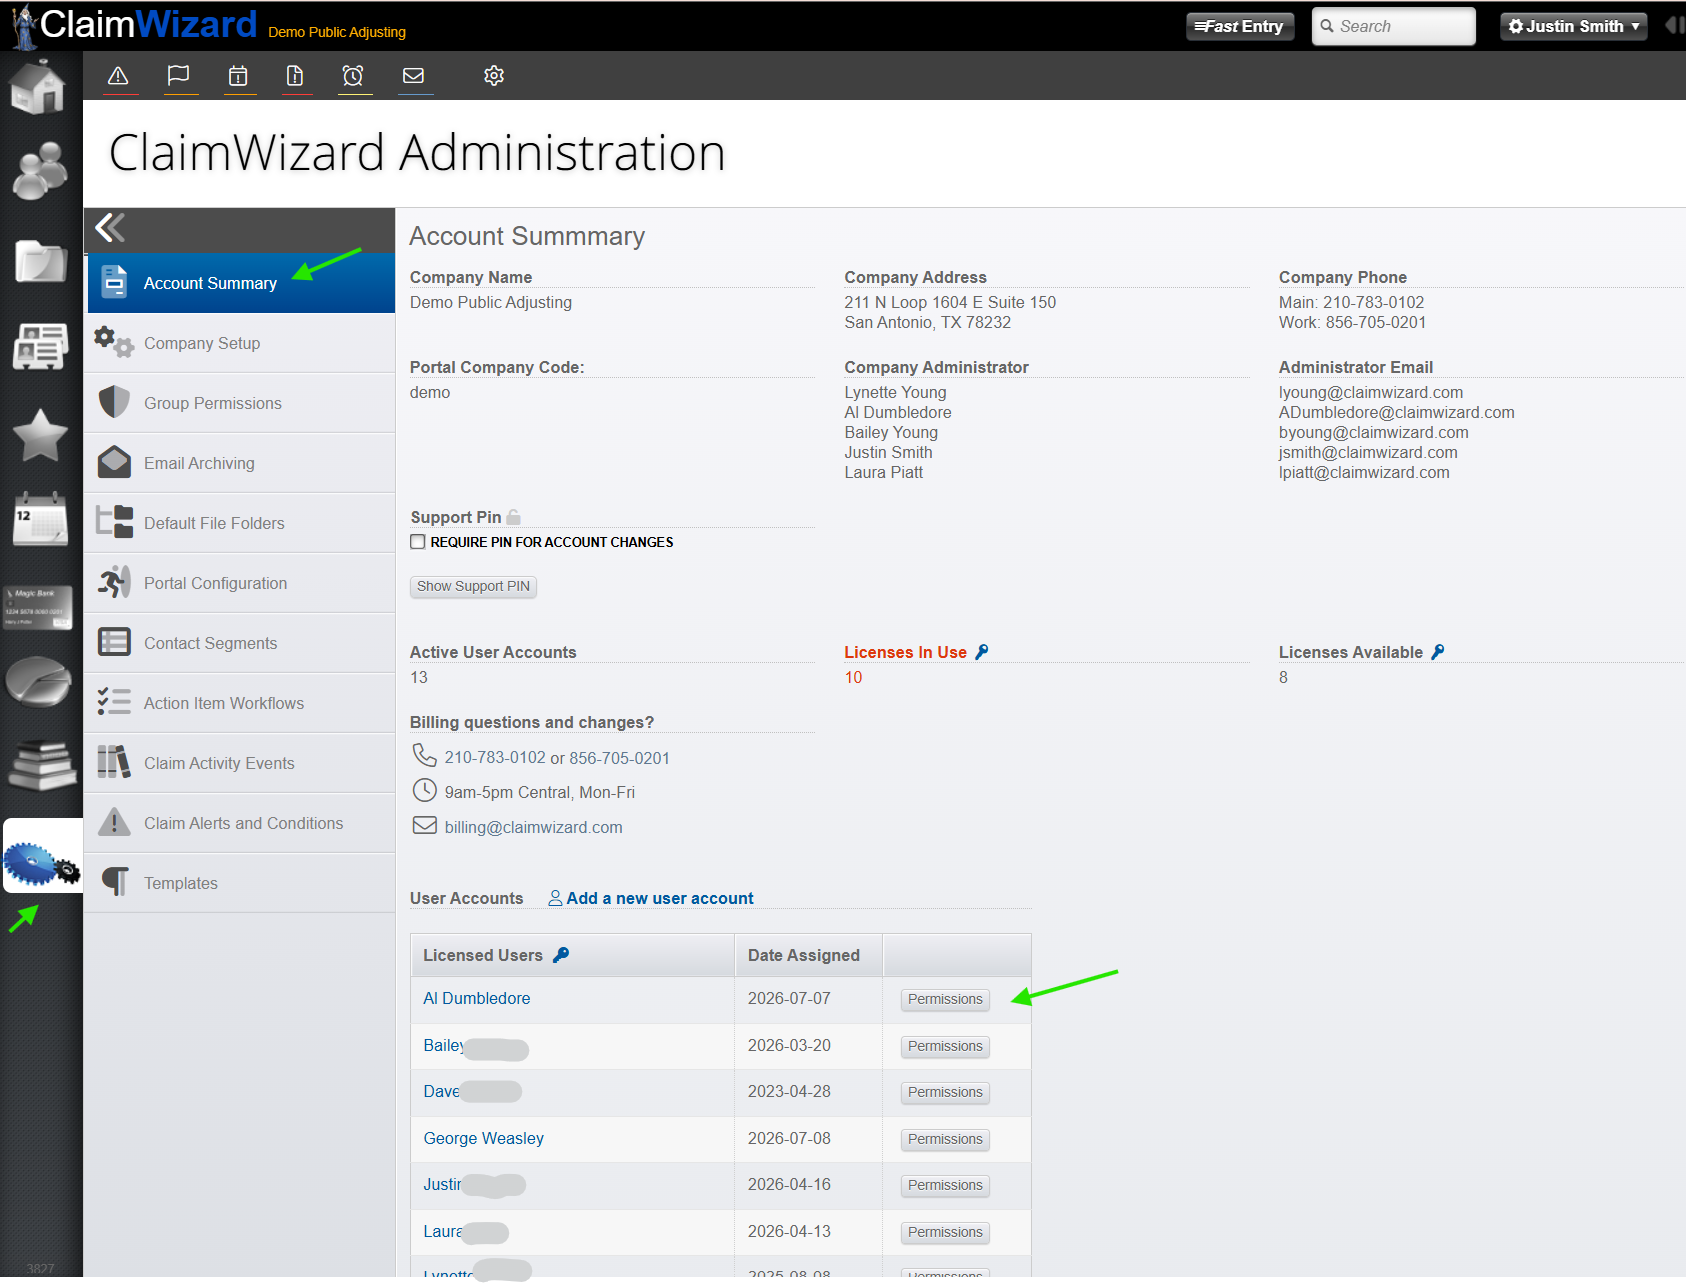Click date cell 2023-04-28
The width and height of the screenshot is (1686, 1283).
click(789, 1091)
